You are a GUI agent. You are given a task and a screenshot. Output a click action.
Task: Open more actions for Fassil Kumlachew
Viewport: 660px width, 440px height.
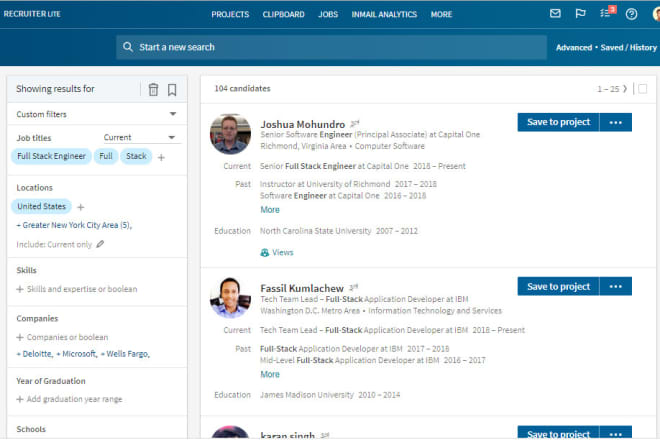[x=615, y=286]
